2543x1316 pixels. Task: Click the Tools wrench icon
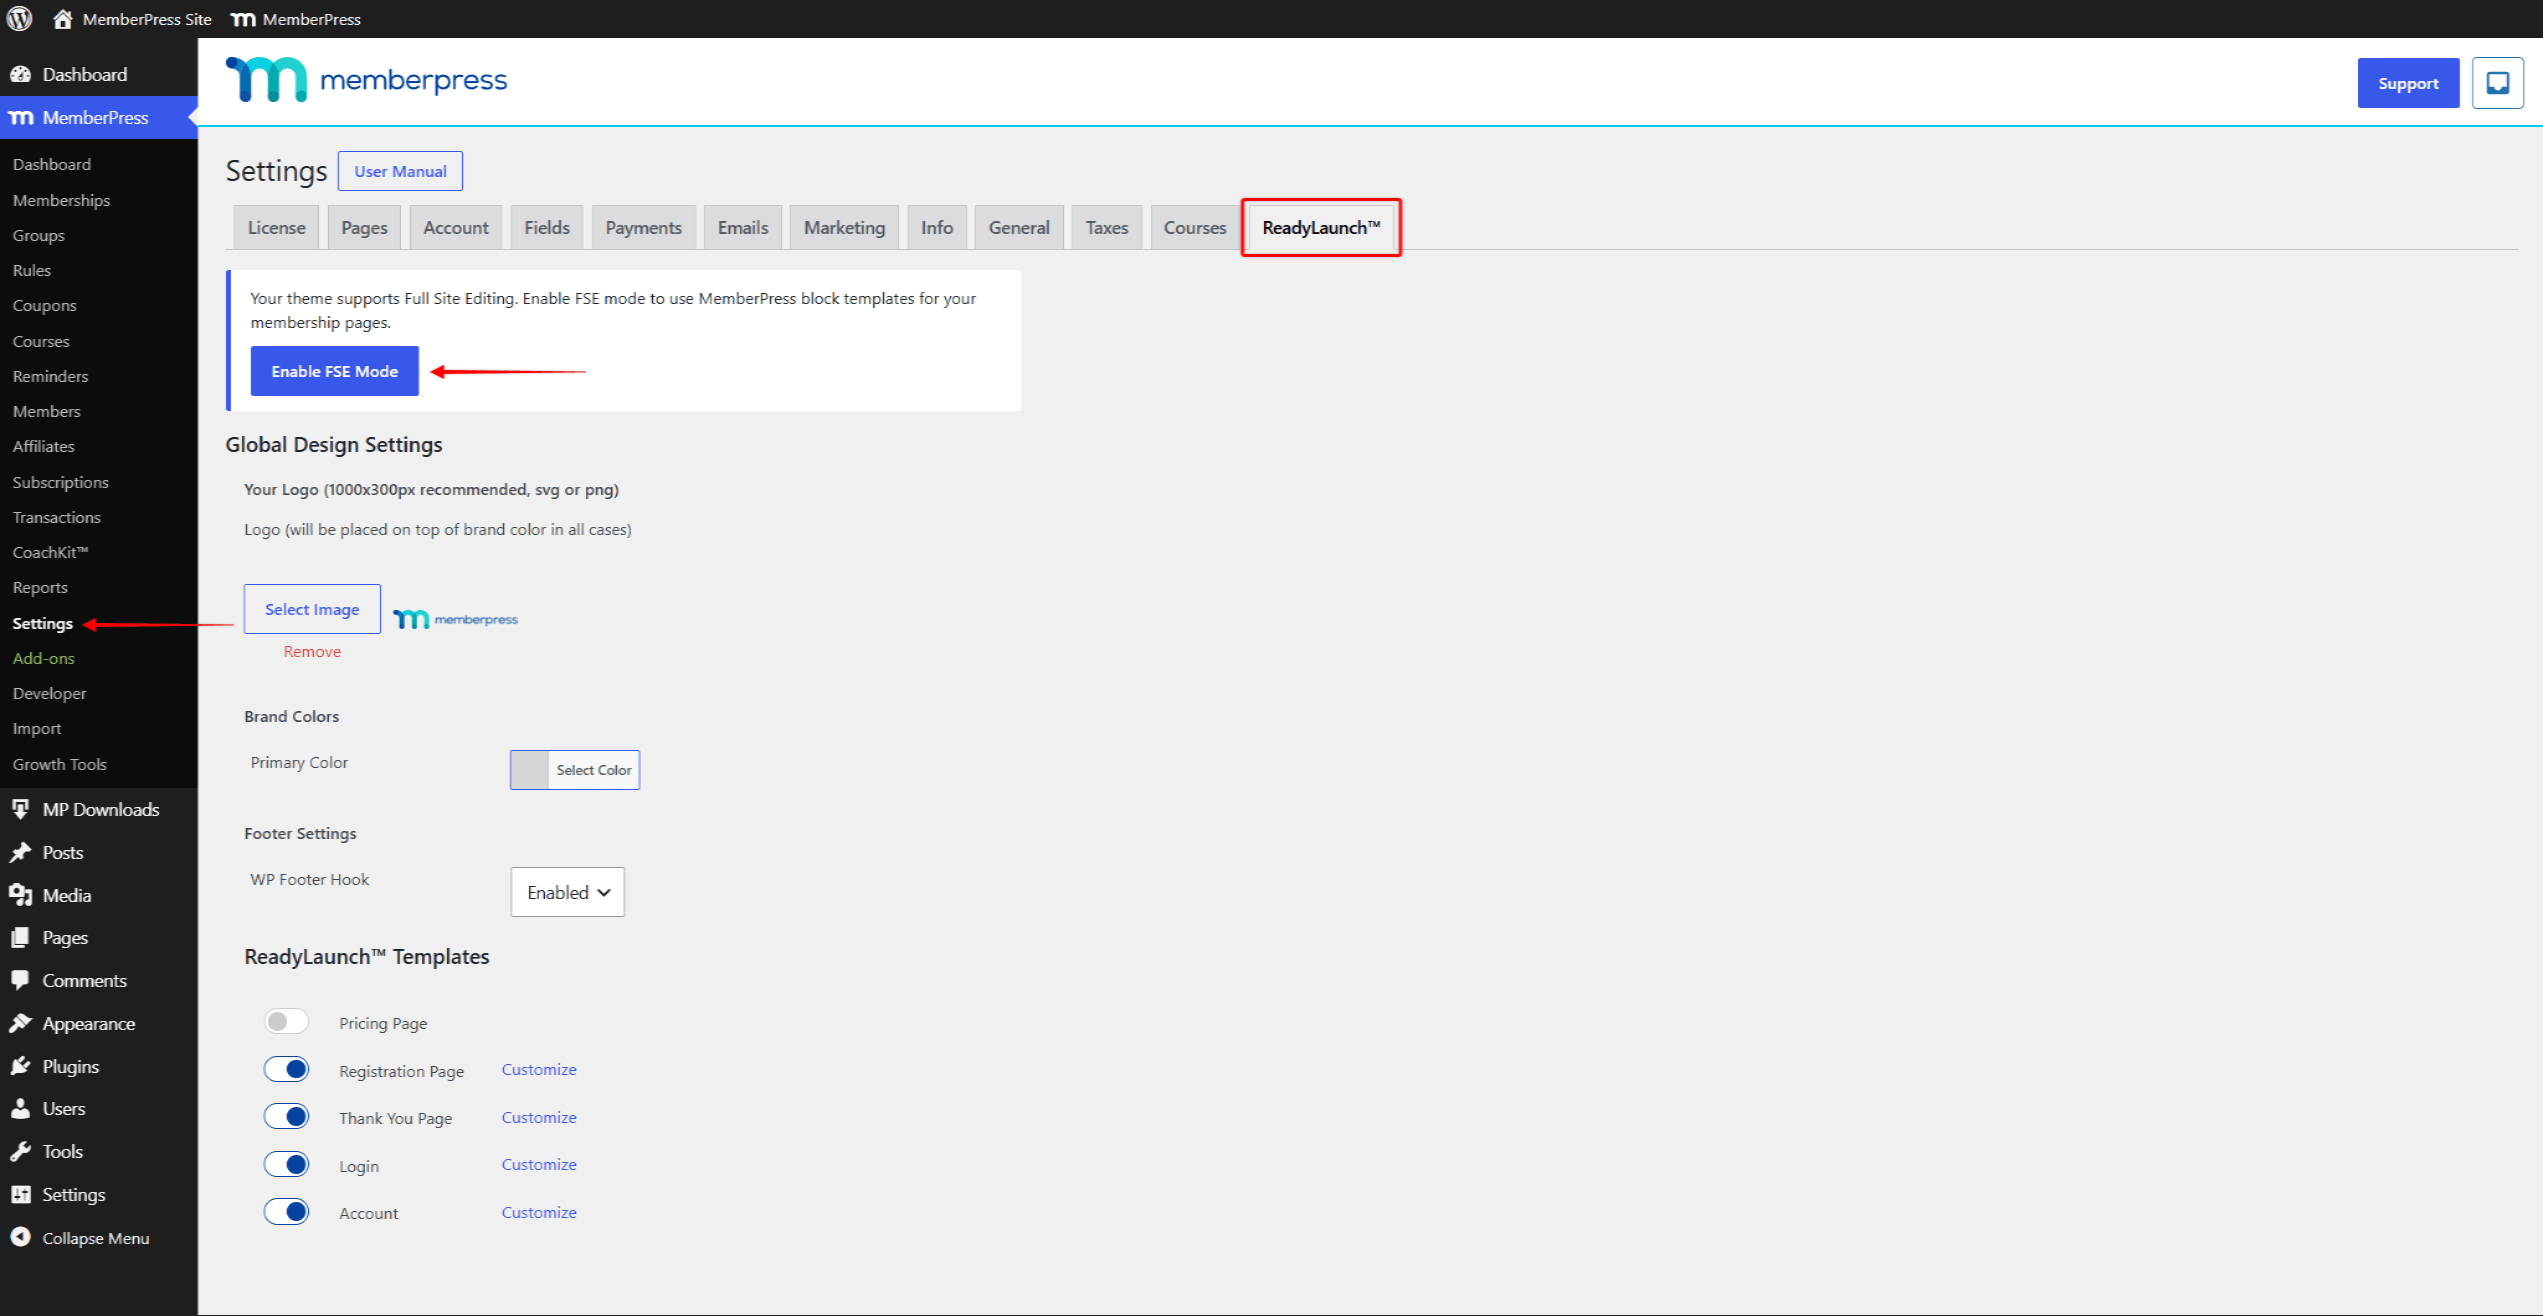pos(21,1152)
